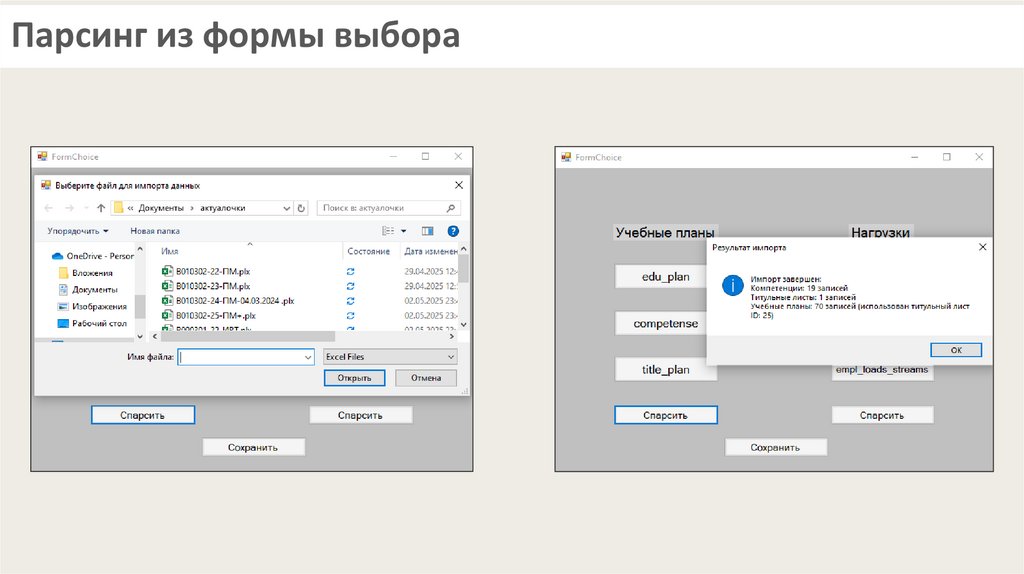Click the navigation tree scrollbar down arrow
Viewport: 1024px width, 574px height.
click(140, 336)
